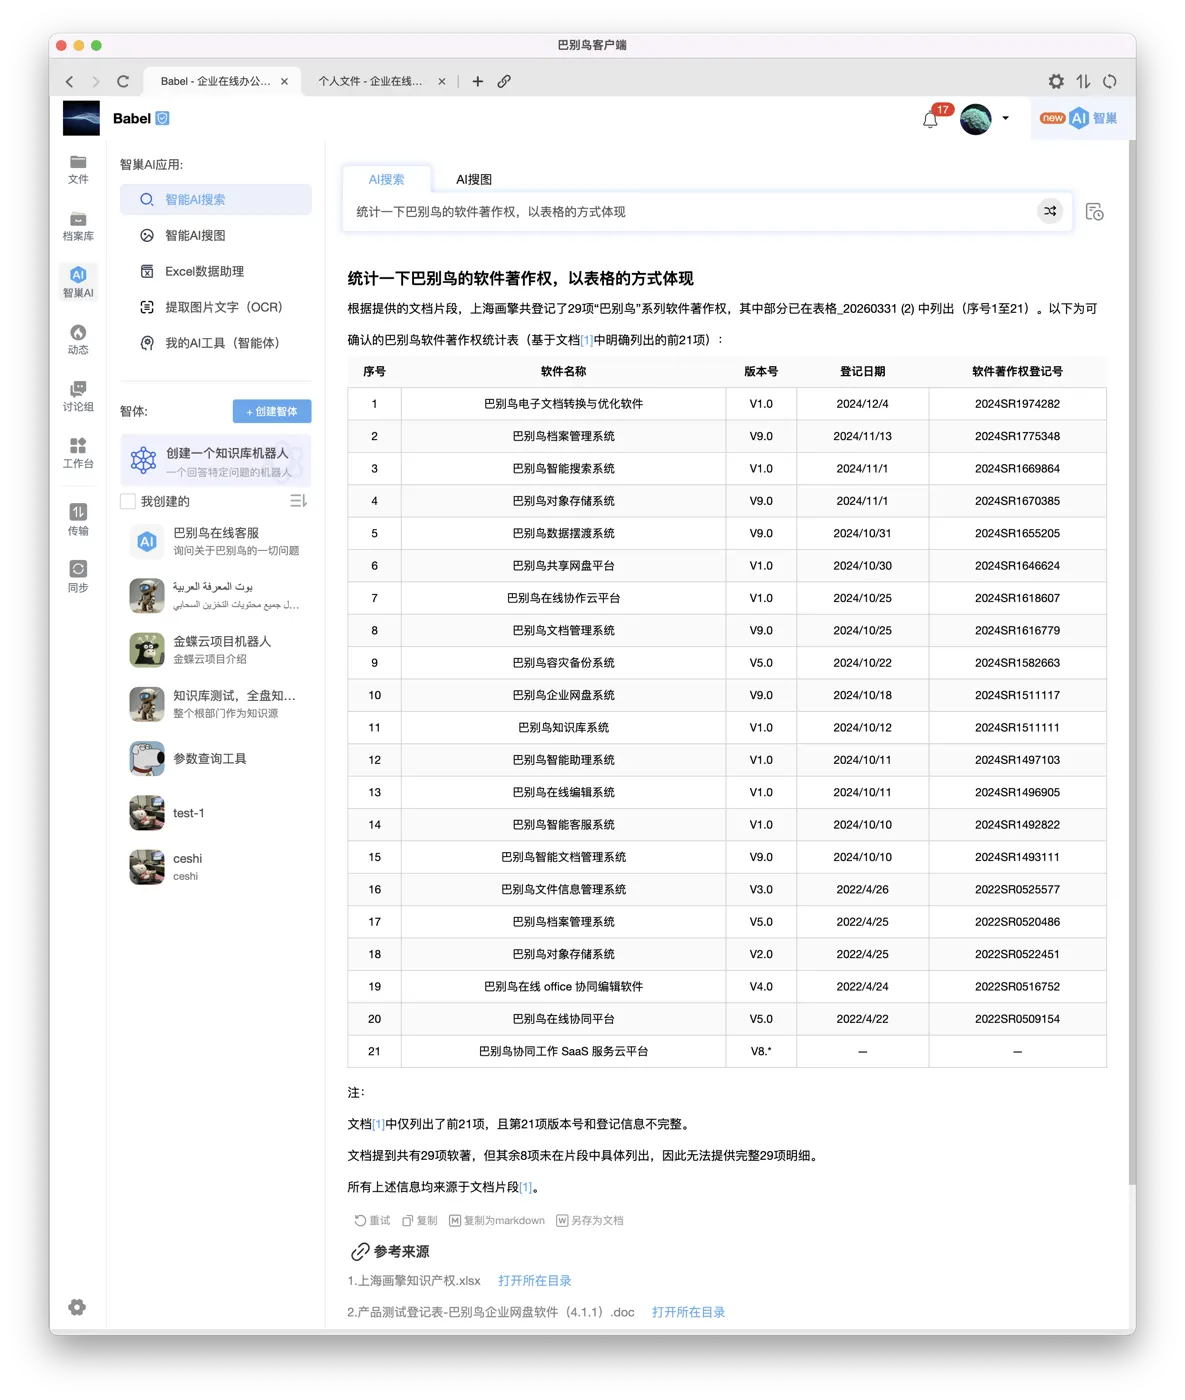Open directory for 上海画擎知识产权.xlsx

535,1280
